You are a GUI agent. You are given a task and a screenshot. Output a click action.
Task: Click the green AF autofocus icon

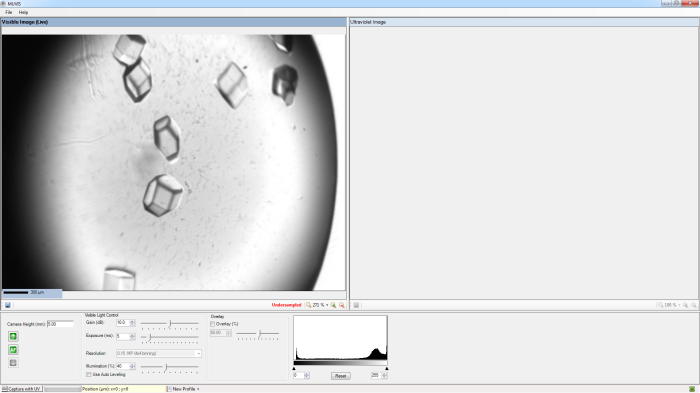(13, 350)
